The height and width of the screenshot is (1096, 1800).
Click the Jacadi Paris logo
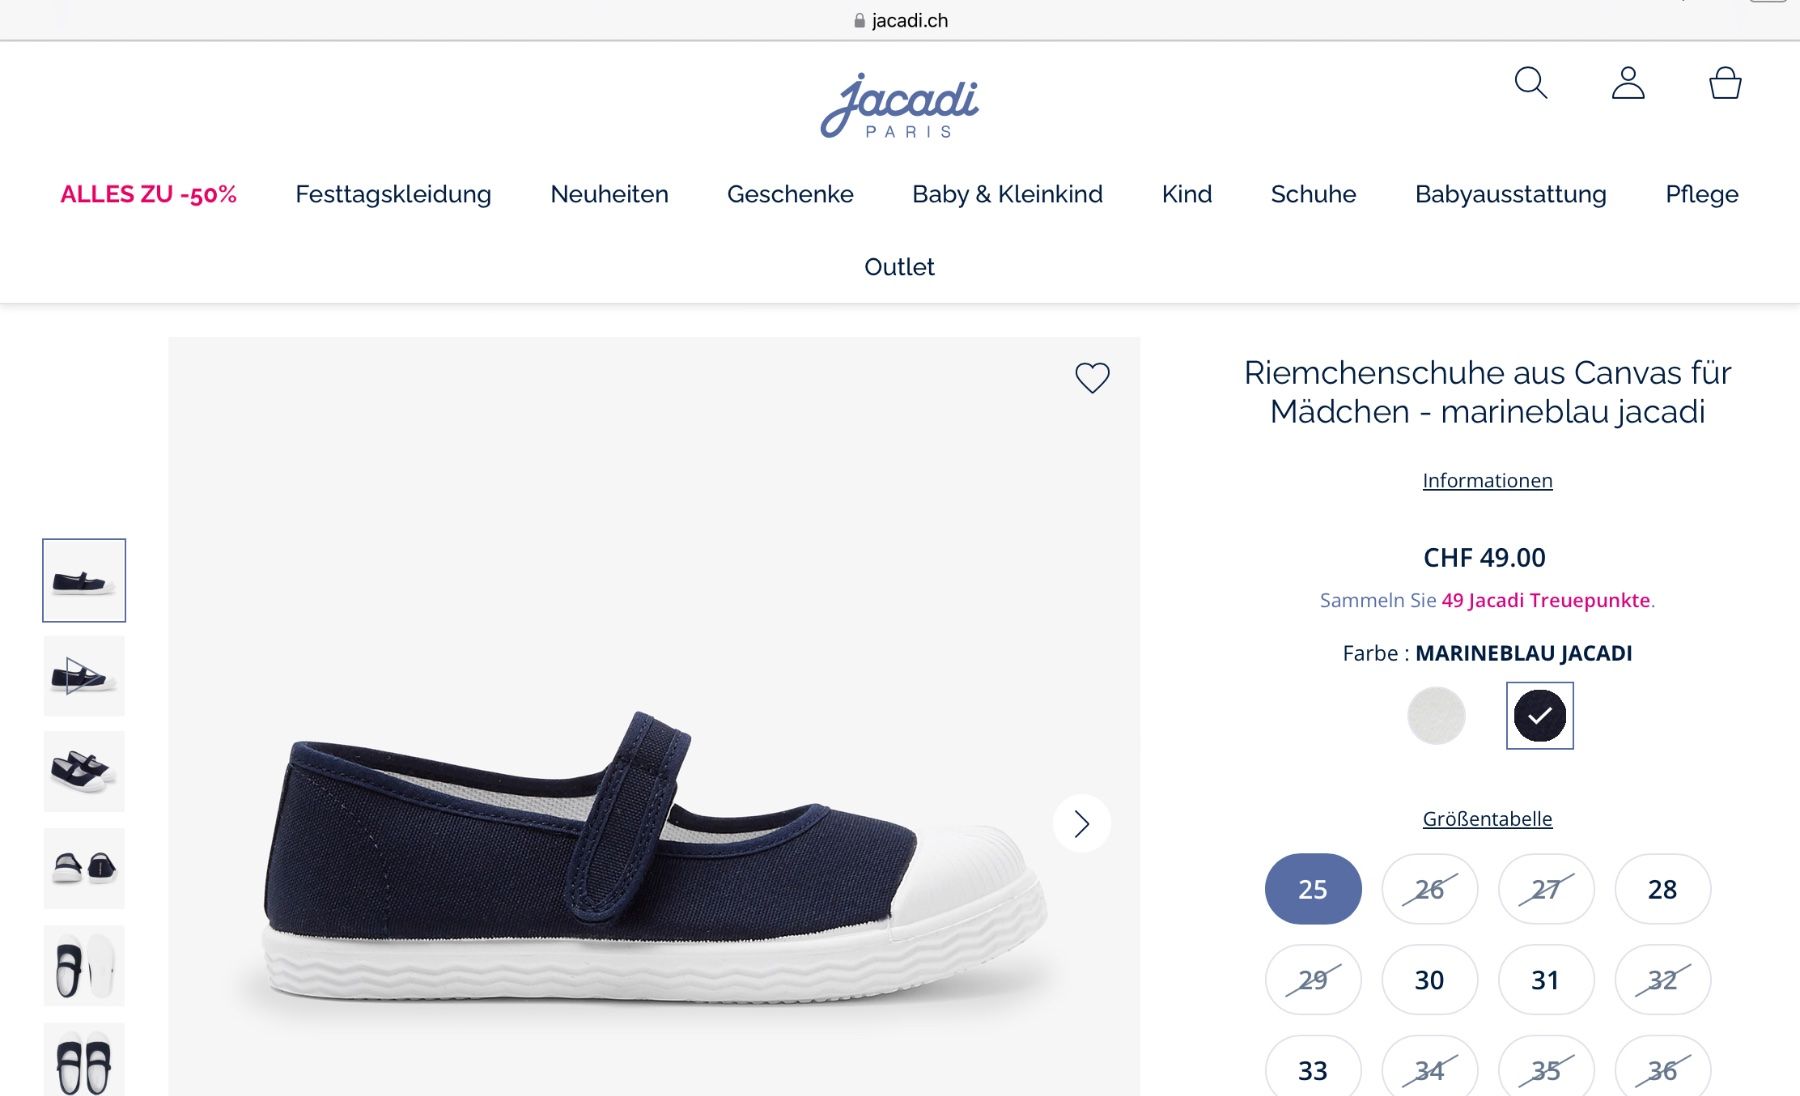tap(900, 106)
